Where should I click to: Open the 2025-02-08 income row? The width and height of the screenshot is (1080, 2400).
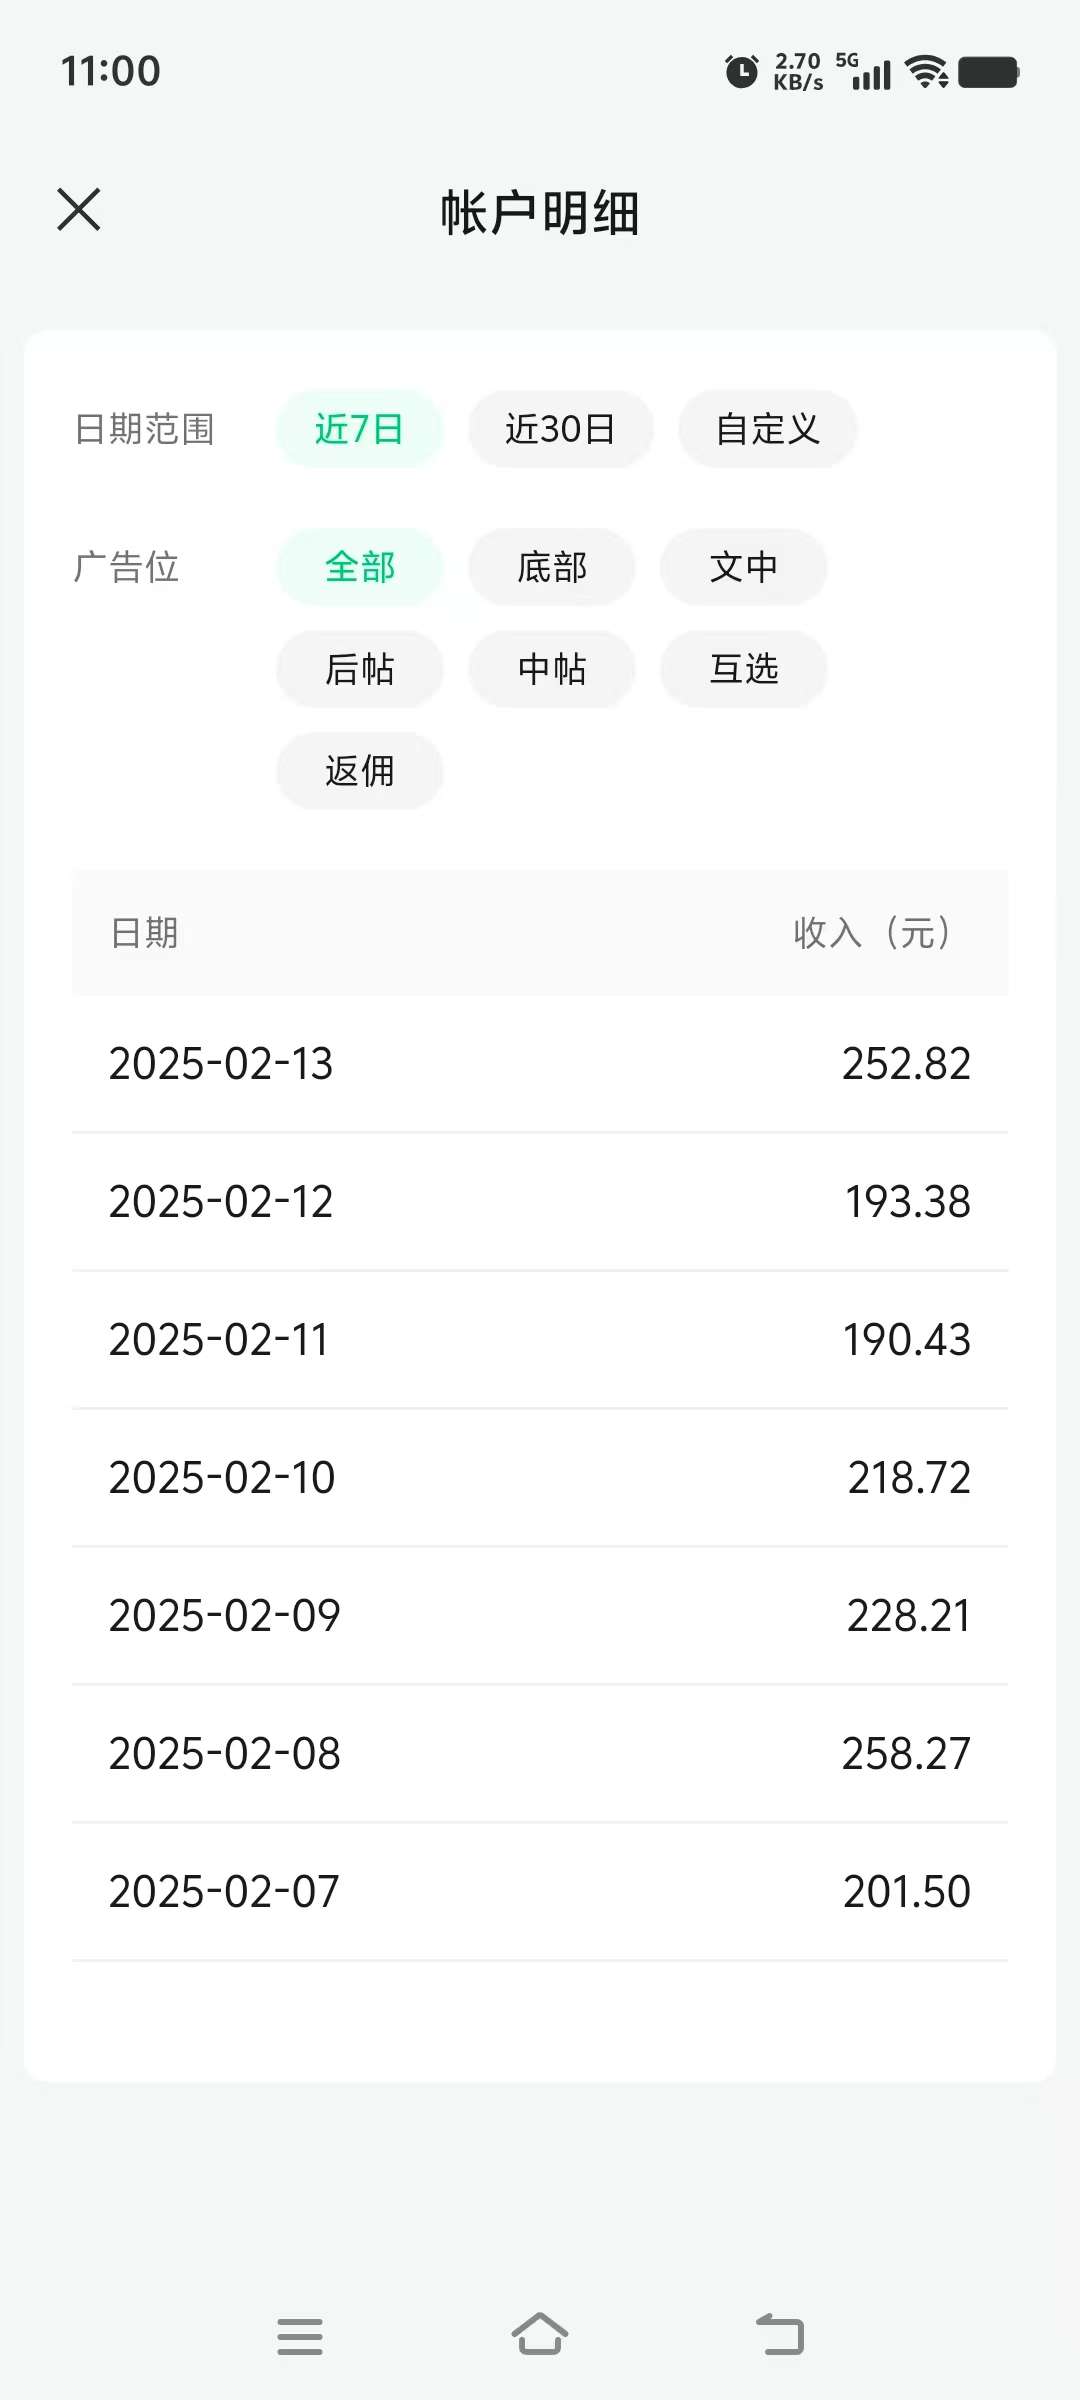click(x=540, y=1754)
